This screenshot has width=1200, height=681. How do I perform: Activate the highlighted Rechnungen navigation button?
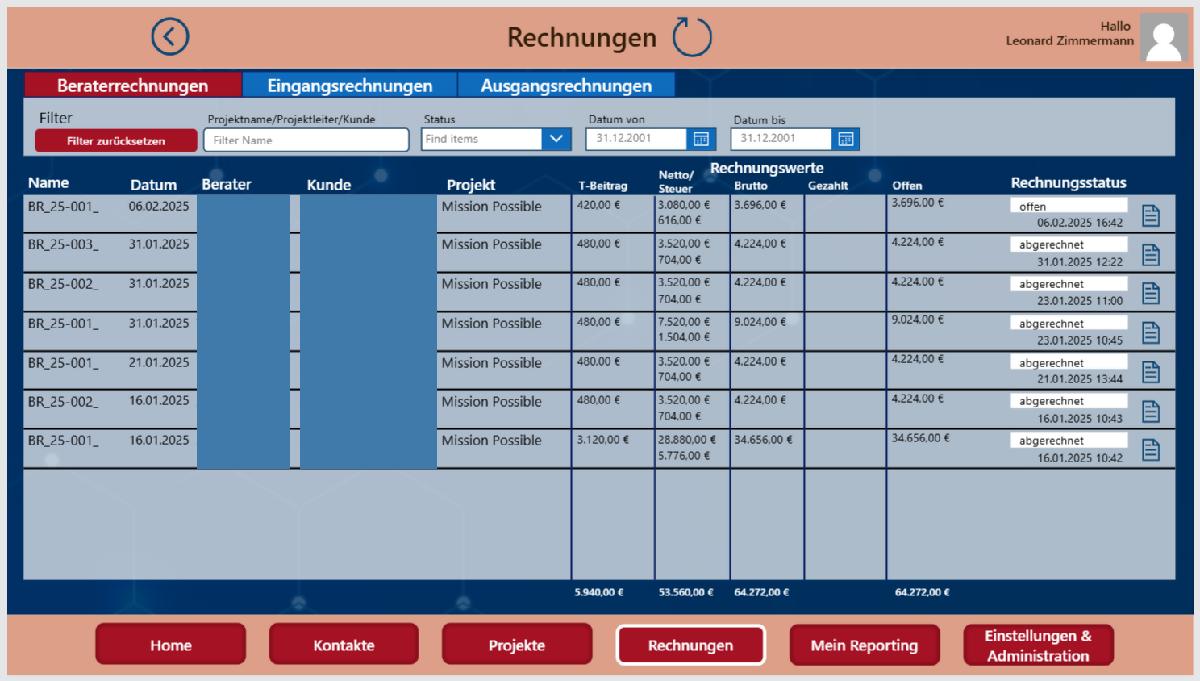click(691, 644)
